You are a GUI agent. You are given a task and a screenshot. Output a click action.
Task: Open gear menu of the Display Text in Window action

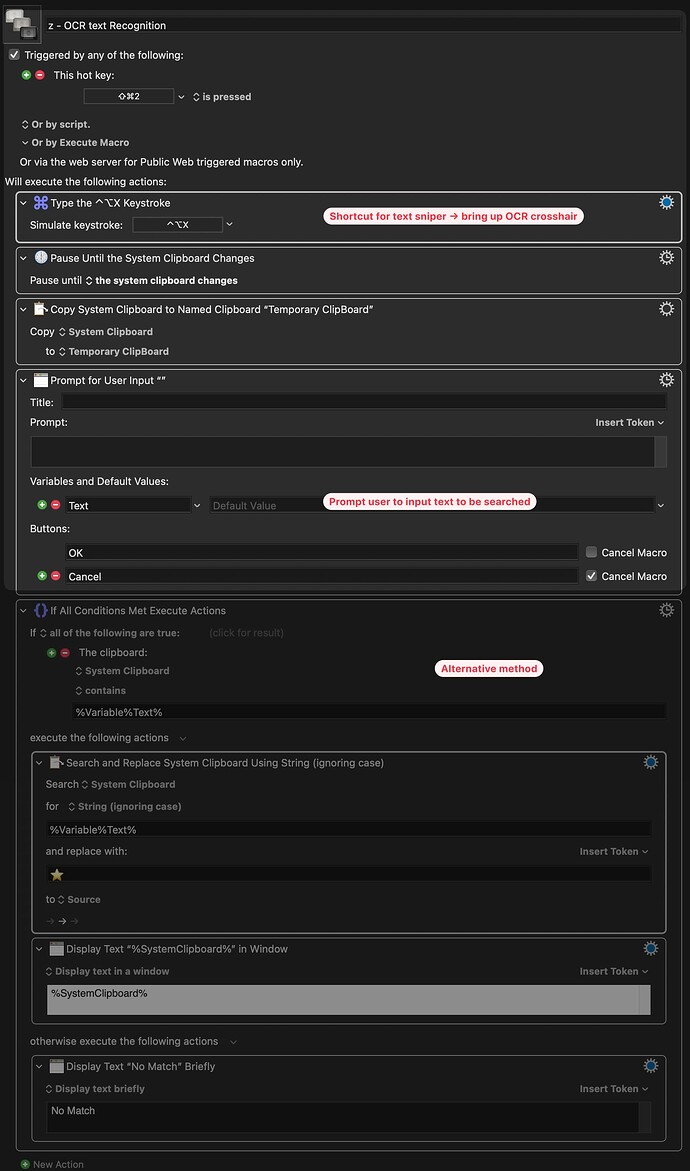[650, 948]
